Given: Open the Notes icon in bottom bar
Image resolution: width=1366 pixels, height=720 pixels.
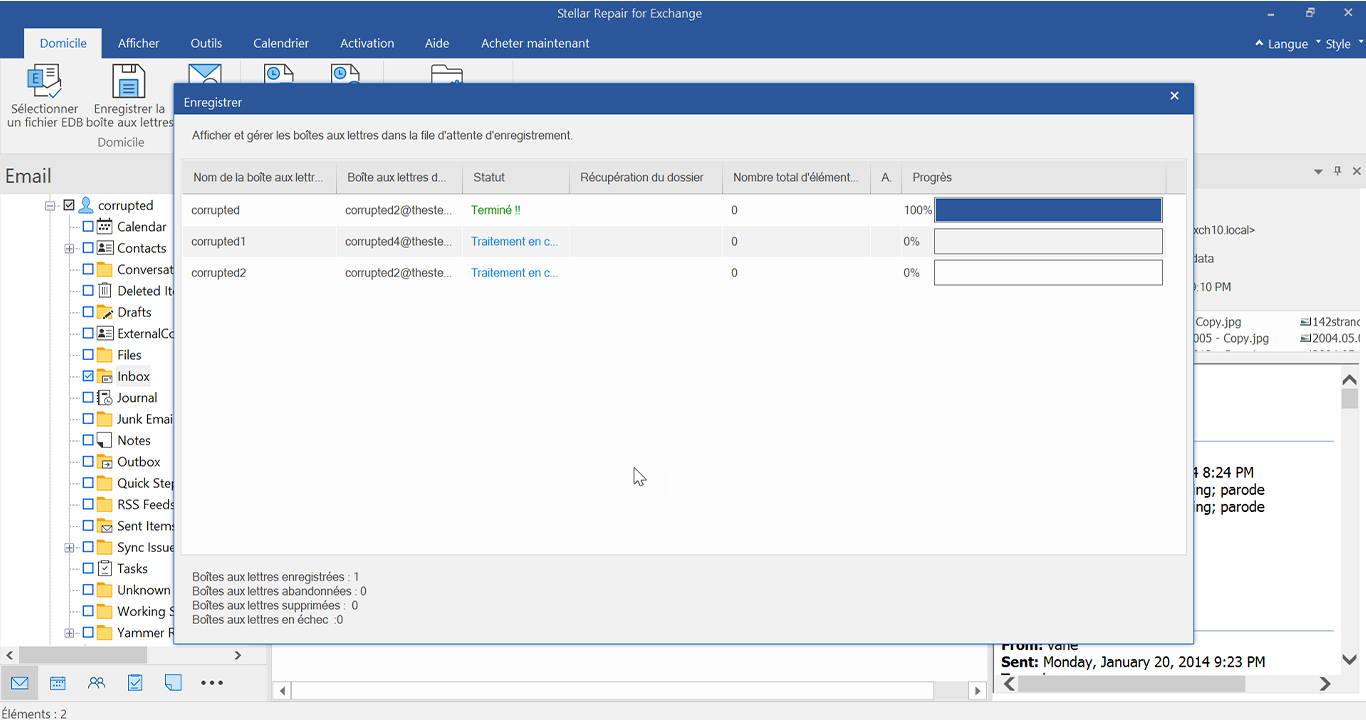Looking at the screenshot, I should point(173,683).
